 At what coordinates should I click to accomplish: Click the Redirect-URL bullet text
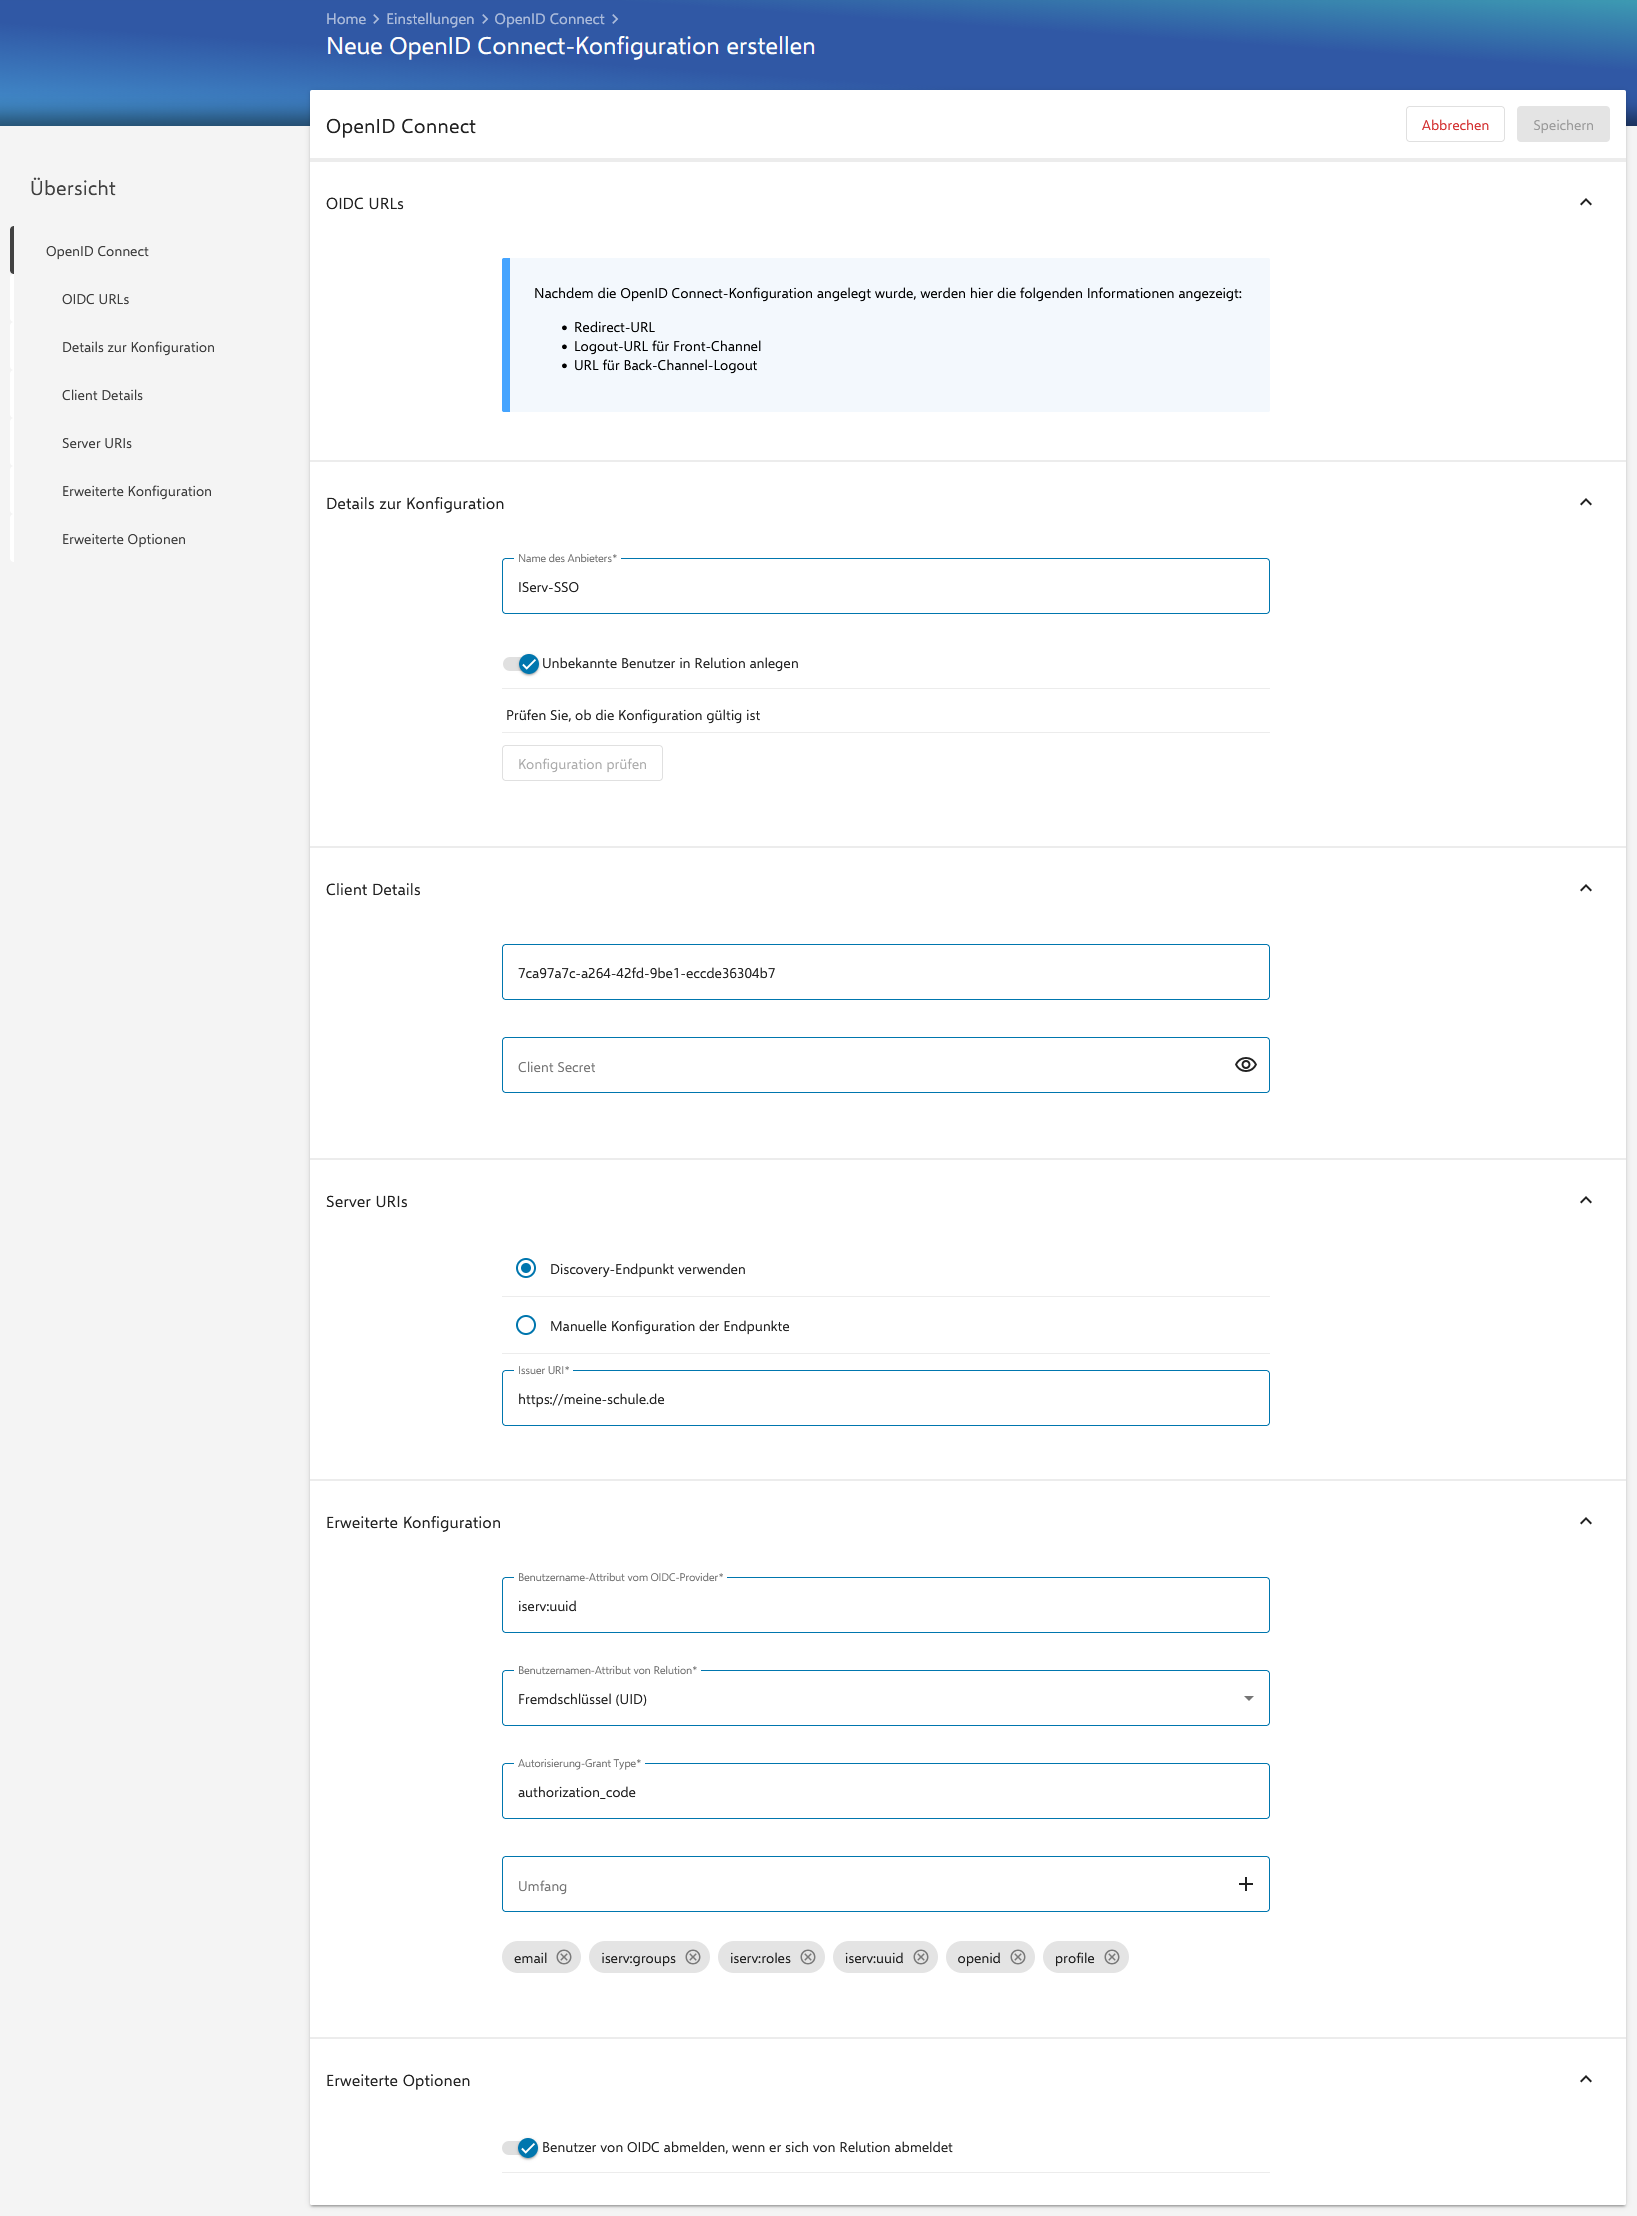coord(614,327)
